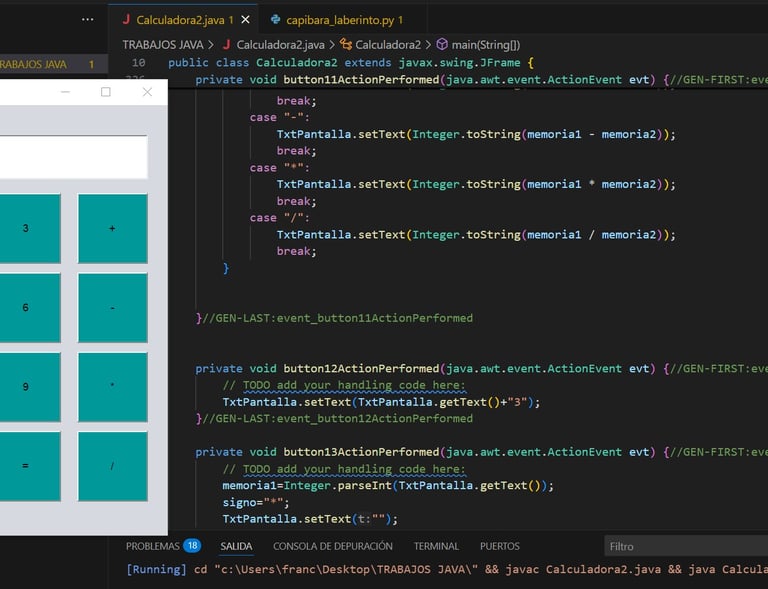Open TRABAJOS JAVA breadcrumb dropdown
This screenshot has width=768, height=589.
point(162,44)
